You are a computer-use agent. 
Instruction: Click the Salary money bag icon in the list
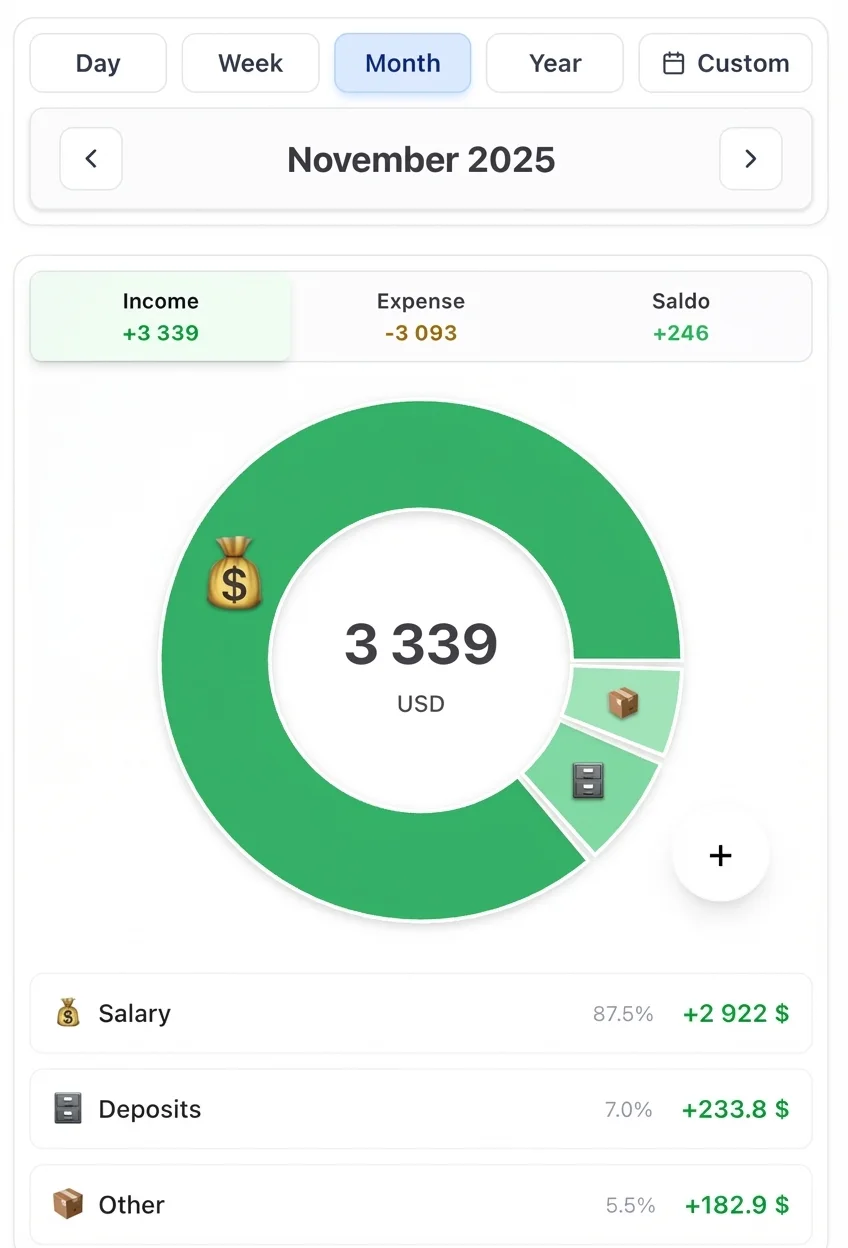pyautogui.click(x=67, y=1013)
